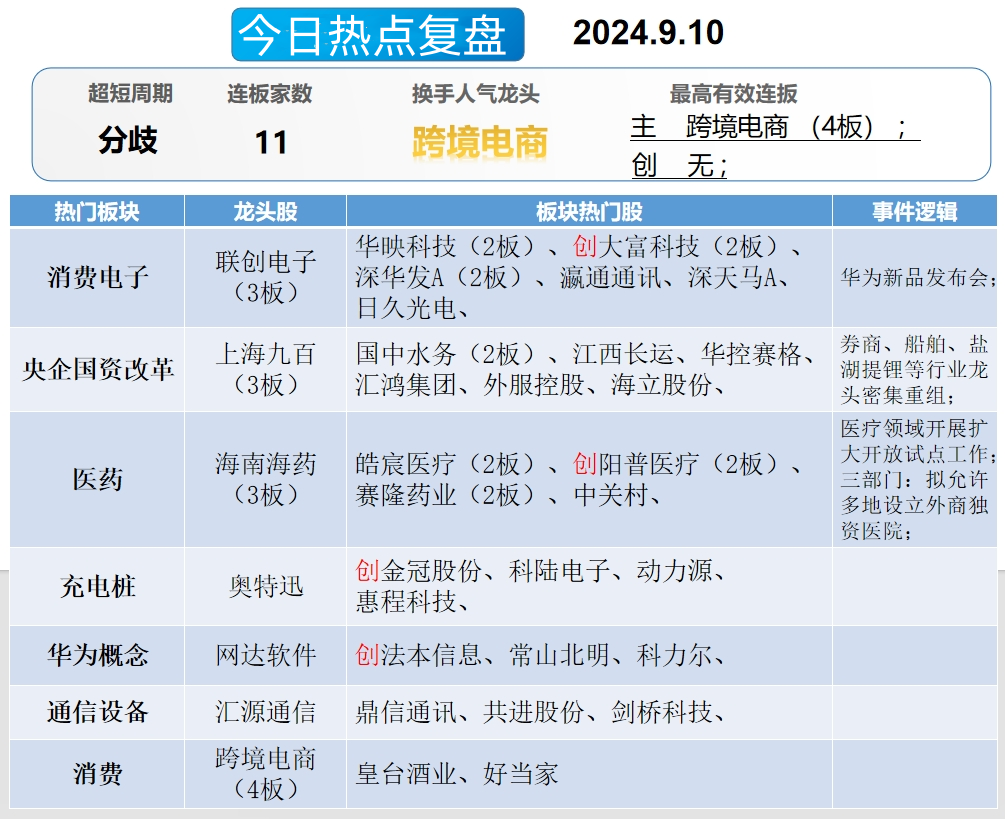Click 联创电子（3板） leader cell
The height and width of the screenshot is (819, 1005).
coord(265,277)
